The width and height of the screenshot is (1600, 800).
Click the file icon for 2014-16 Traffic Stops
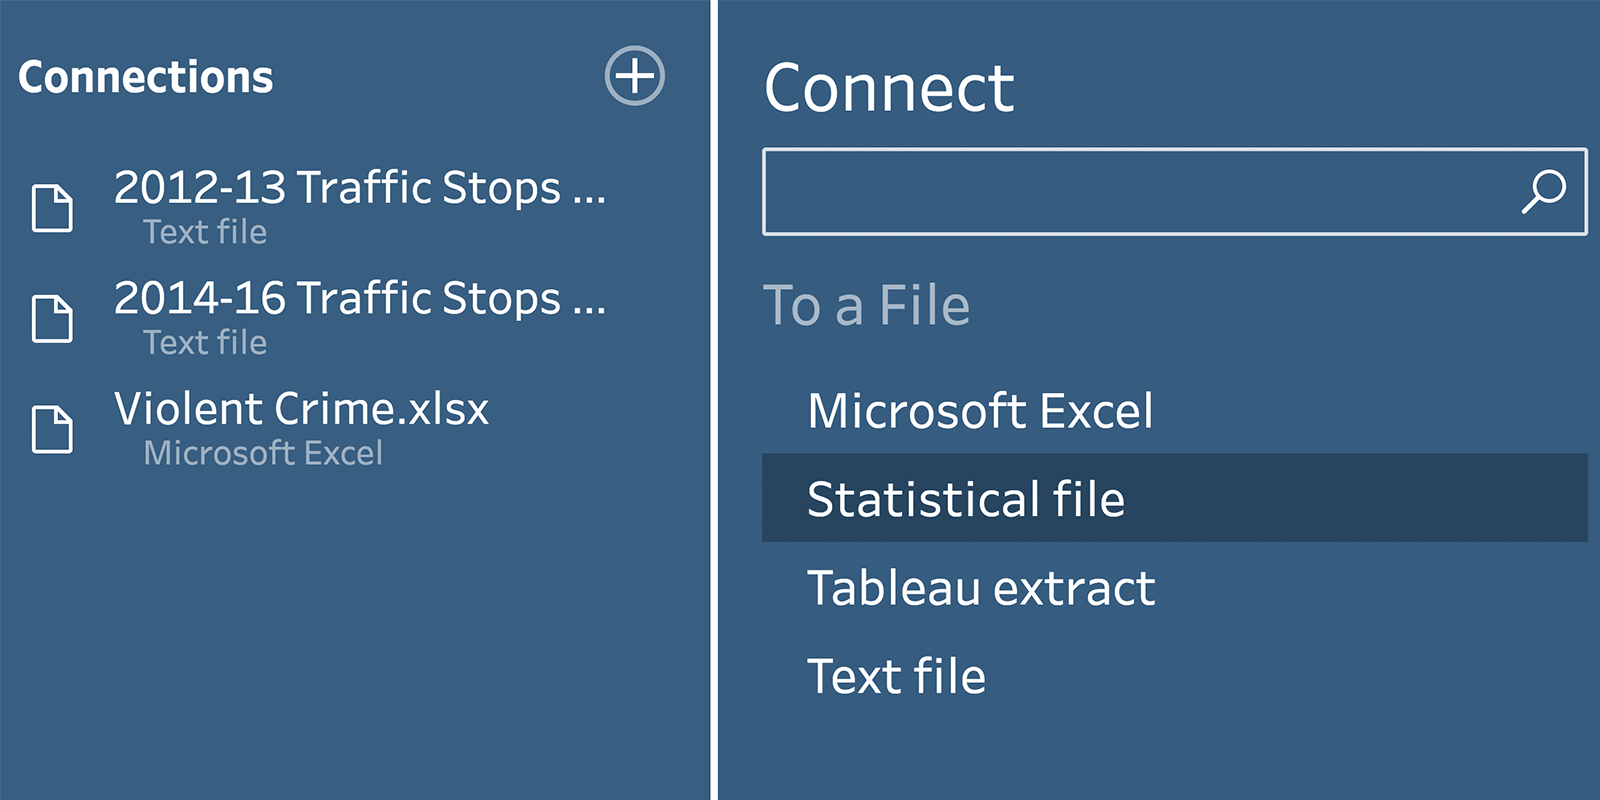[52, 319]
